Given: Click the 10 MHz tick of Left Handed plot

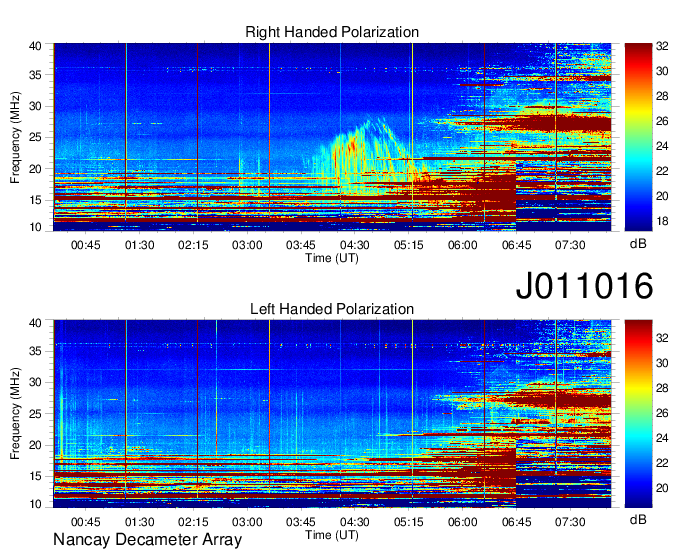Looking at the screenshot, I should click(x=35, y=504).
